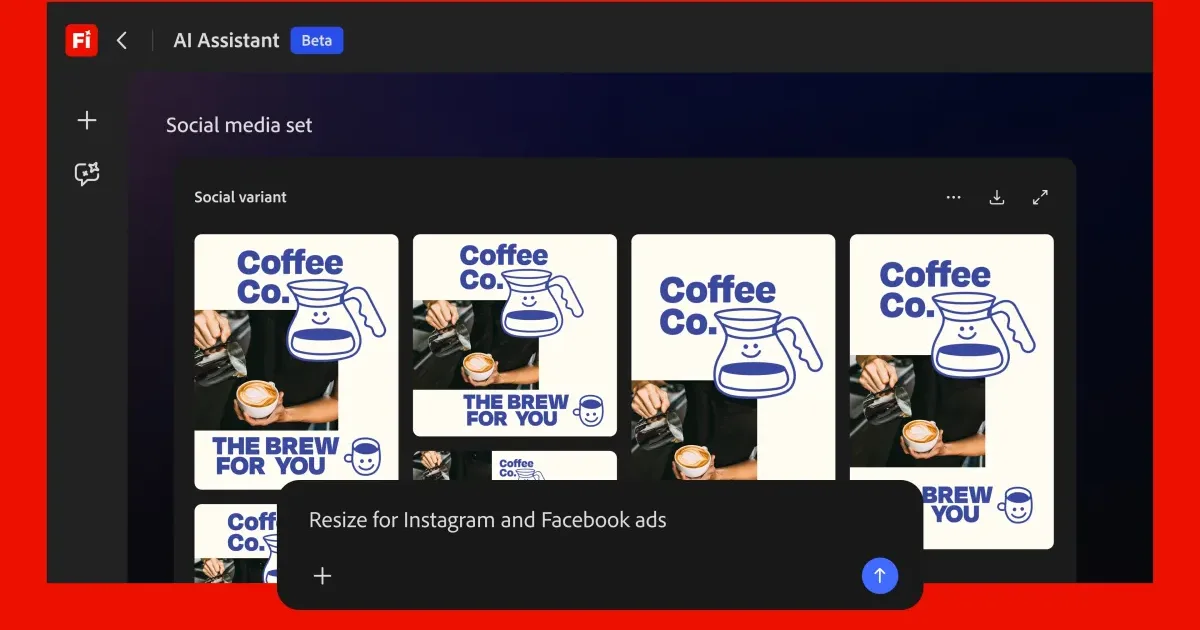
Task: Go back using the left chevron arrow
Action: coord(122,41)
